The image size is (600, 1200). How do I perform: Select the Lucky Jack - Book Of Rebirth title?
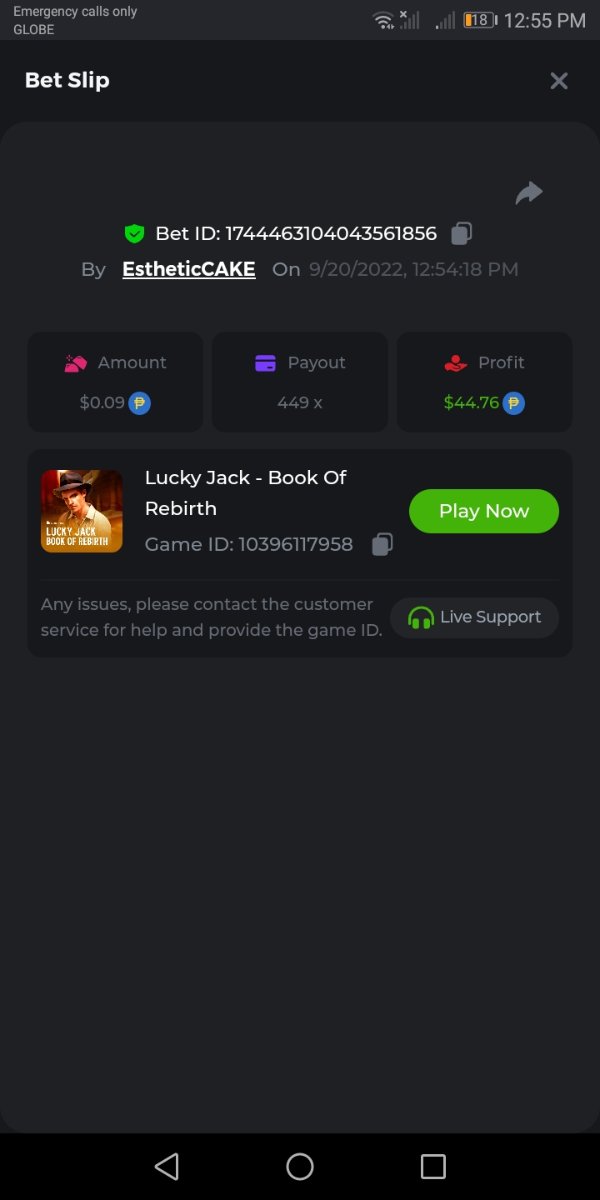pos(245,492)
